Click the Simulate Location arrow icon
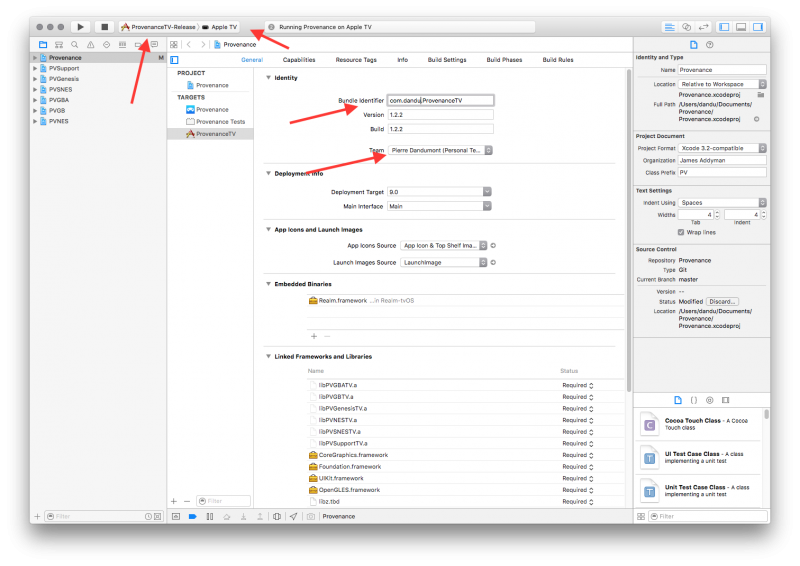 293,516
